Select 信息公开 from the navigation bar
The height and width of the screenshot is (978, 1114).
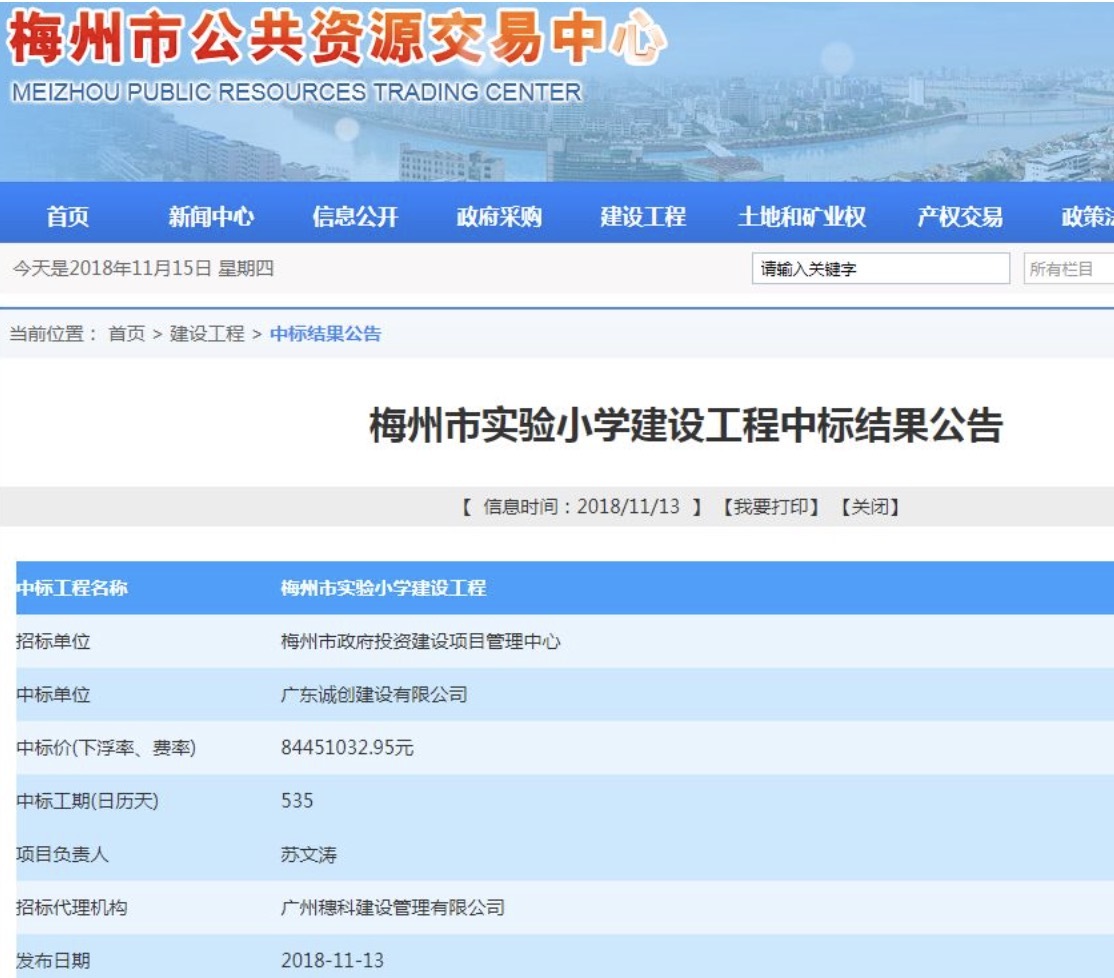coord(355,216)
